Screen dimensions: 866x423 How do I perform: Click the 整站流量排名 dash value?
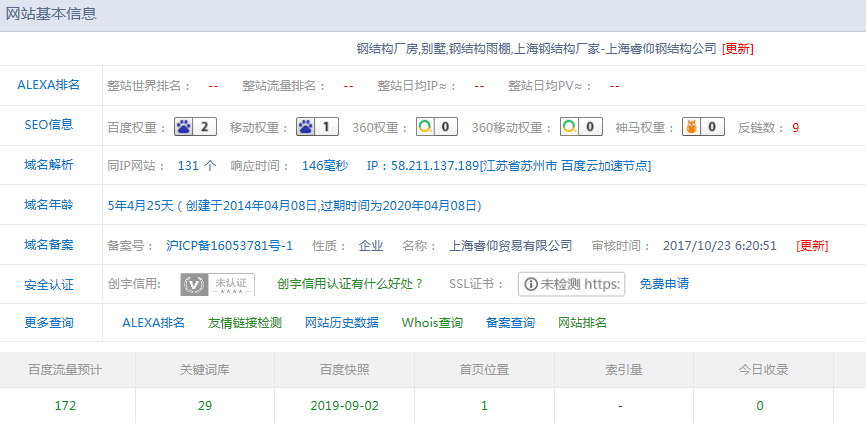tap(348, 87)
